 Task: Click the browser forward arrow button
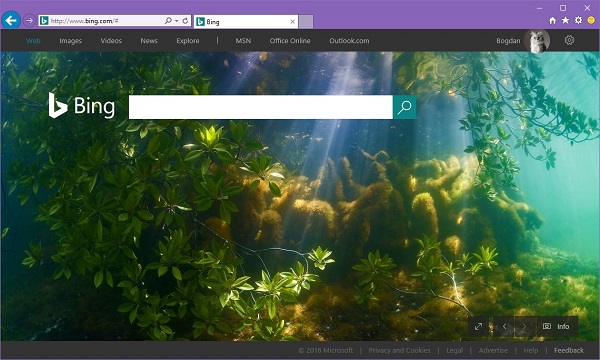(29, 21)
